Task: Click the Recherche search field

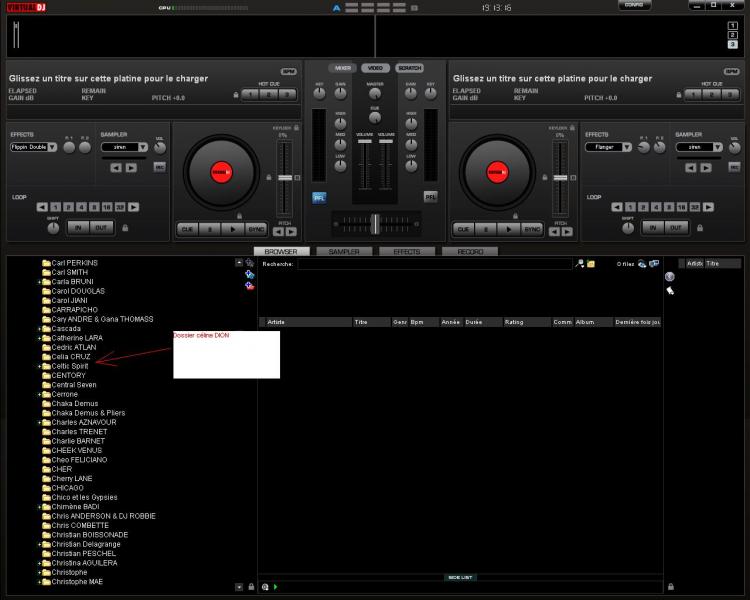Action: [435, 264]
